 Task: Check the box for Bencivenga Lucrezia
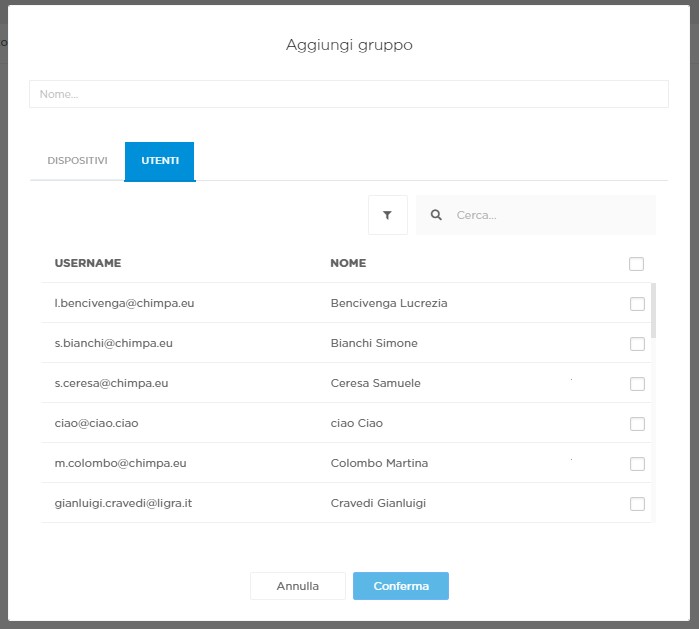[x=637, y=304]
